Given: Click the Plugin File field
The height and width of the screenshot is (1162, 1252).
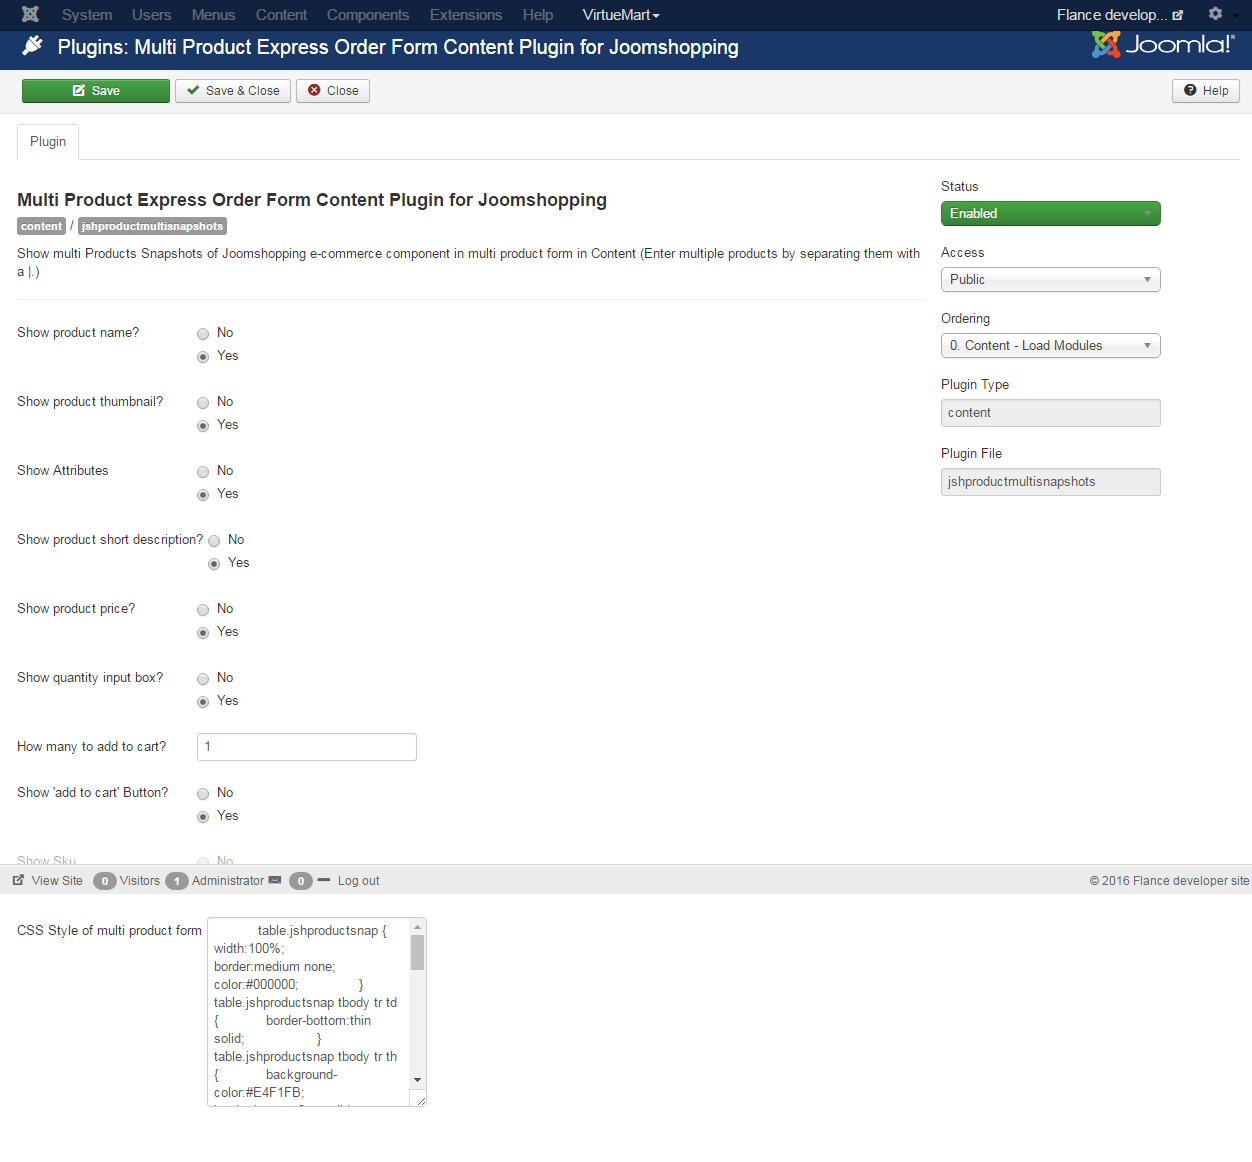Looking at the screenshot, I should coord(1050,482).
